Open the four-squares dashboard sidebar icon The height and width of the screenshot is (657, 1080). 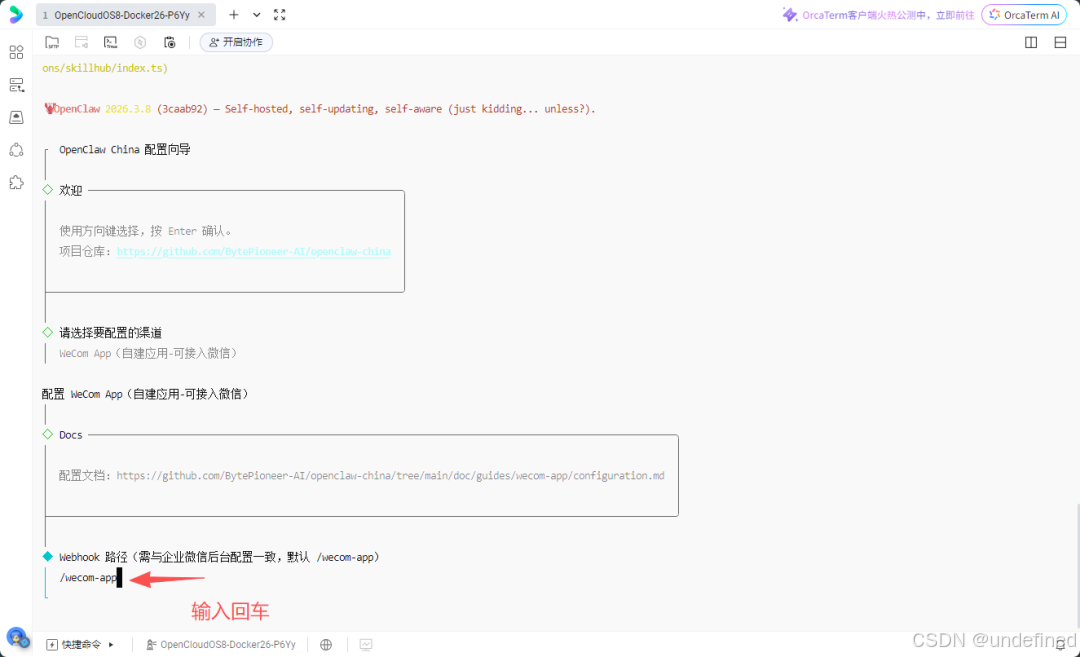click(17, 52)
